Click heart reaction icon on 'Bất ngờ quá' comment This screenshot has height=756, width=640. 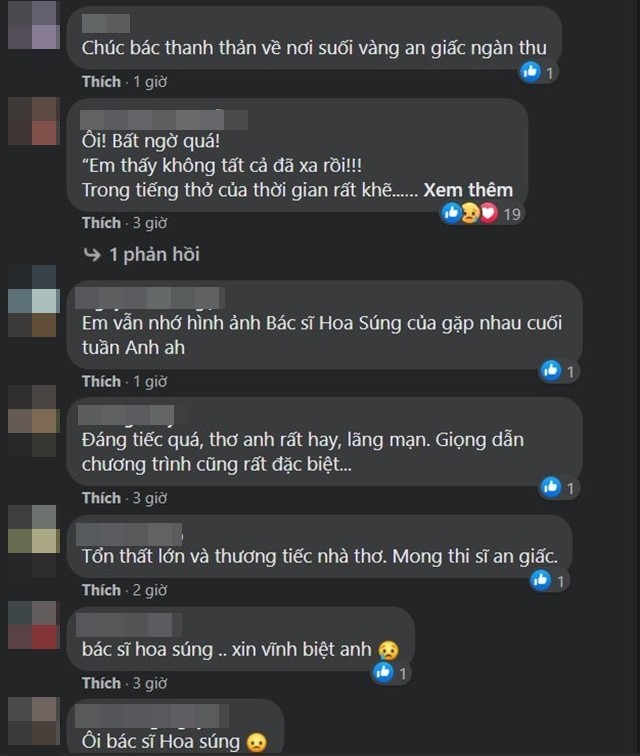tap(488, 213)
